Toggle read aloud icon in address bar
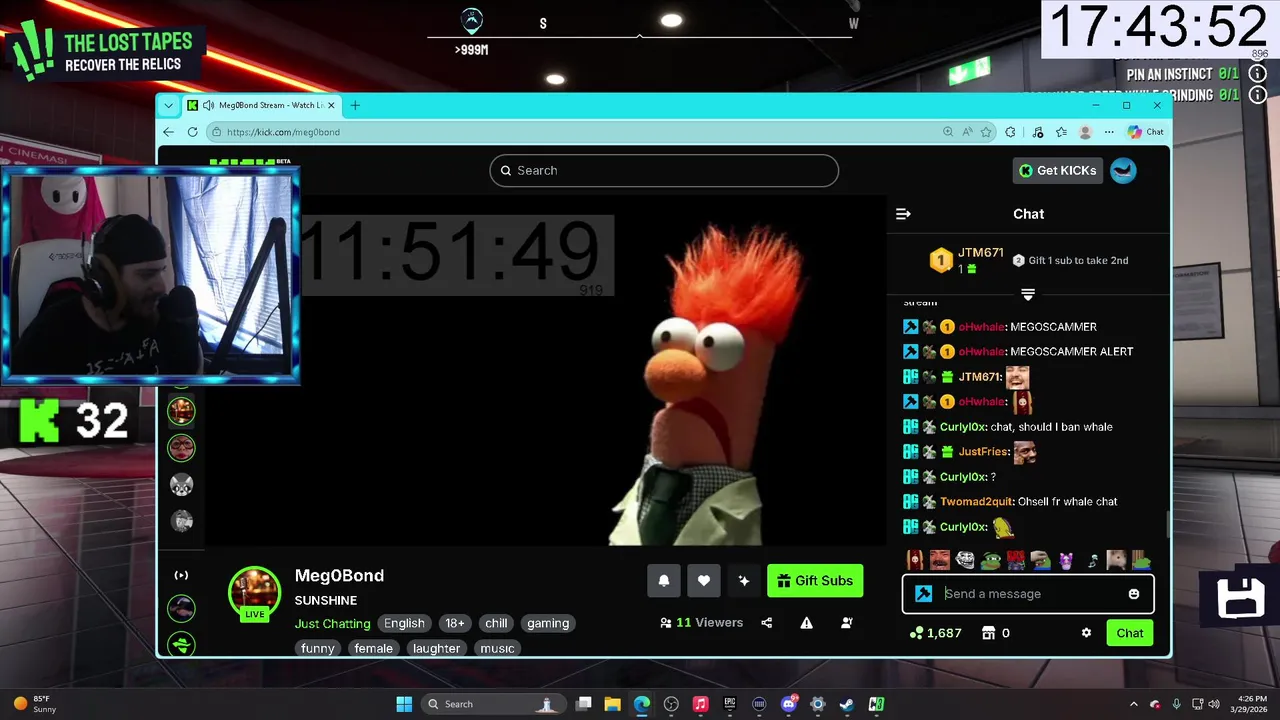This screenshot has height=720, width=1280. 967,132
